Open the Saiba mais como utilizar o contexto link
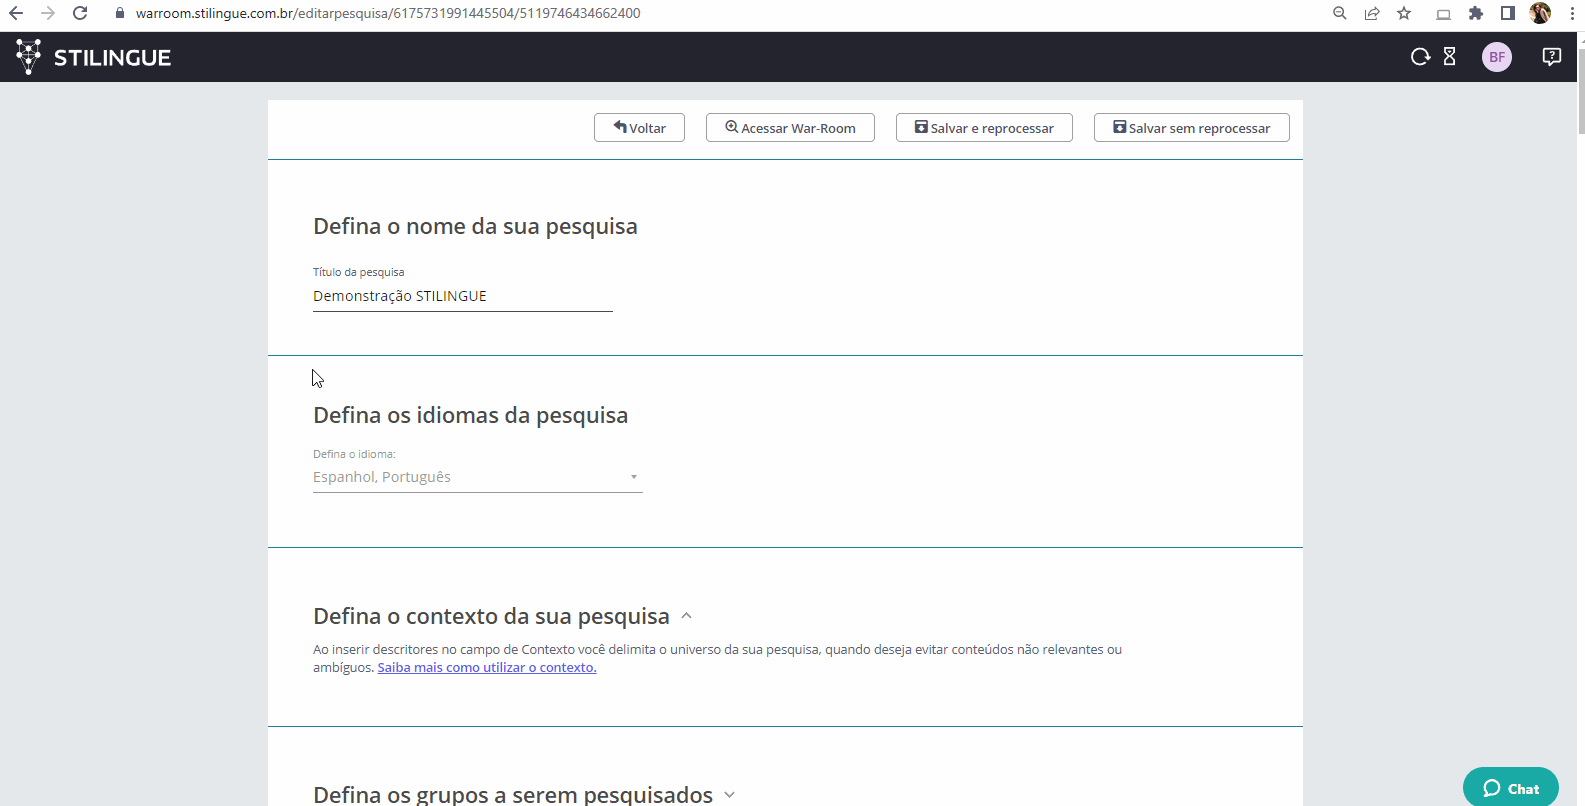The height and width of the screenshot is (806, 1585). click(x=486, y=668)
